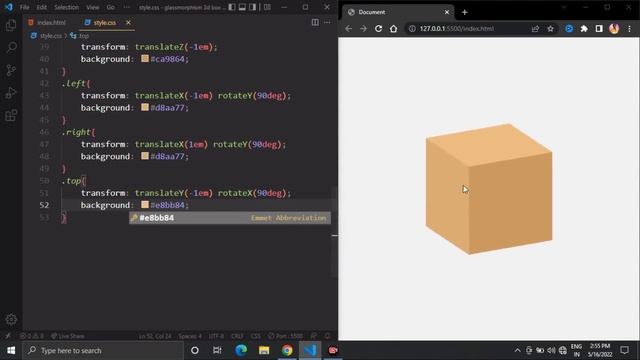Open the File menu
This screenshot has height=360, width=640.
tap(24, 7)
